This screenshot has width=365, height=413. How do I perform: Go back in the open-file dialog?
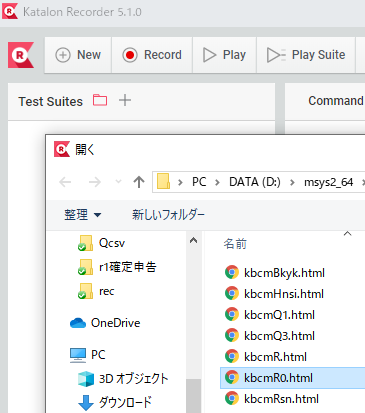(x=65, y=182)
